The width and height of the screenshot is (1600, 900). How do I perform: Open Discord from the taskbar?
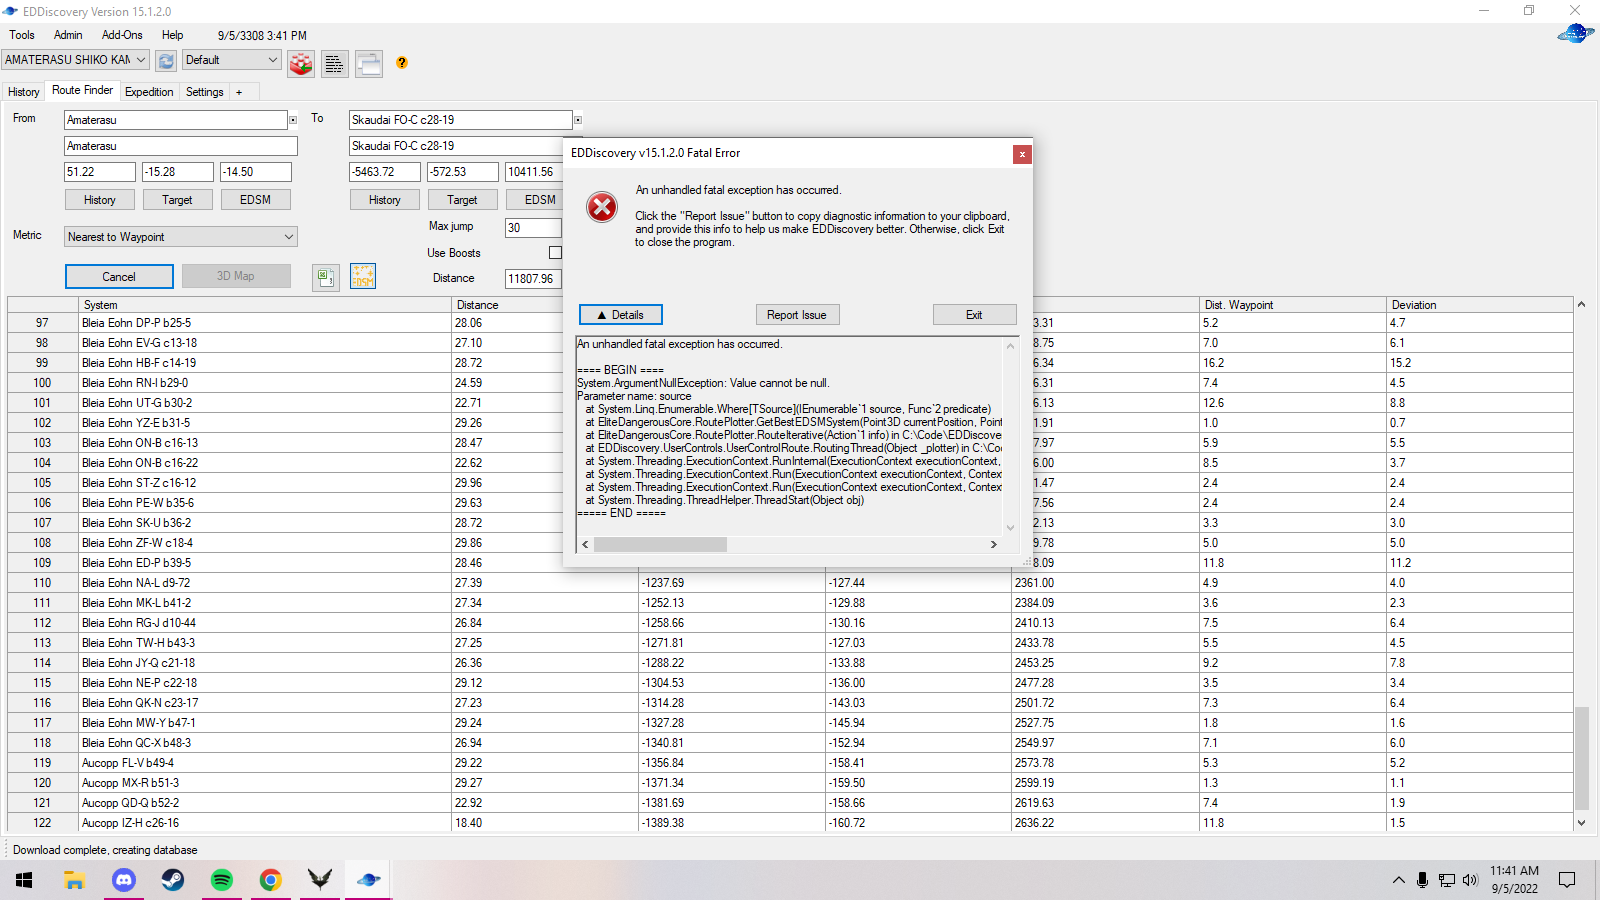[x=123, y=880]
